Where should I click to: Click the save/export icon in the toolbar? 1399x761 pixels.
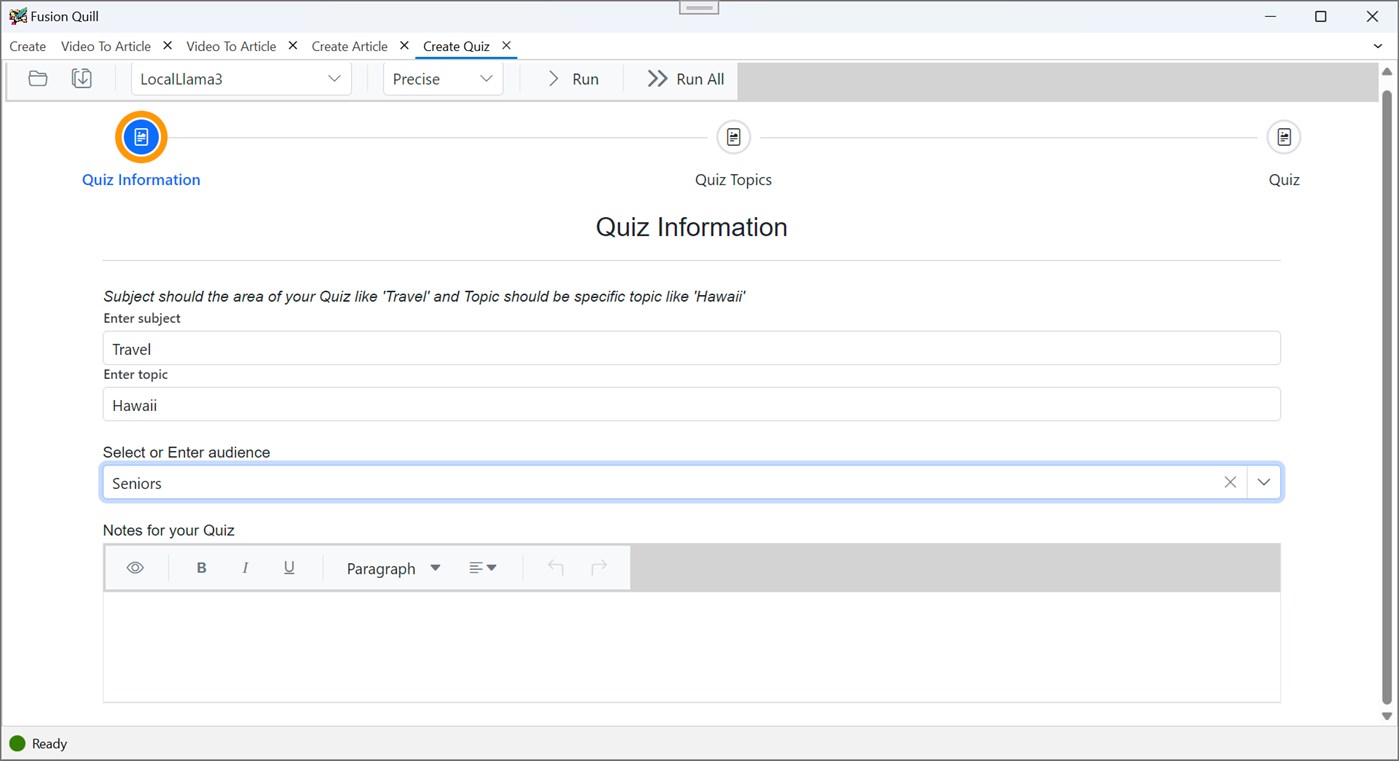[81, 77]
